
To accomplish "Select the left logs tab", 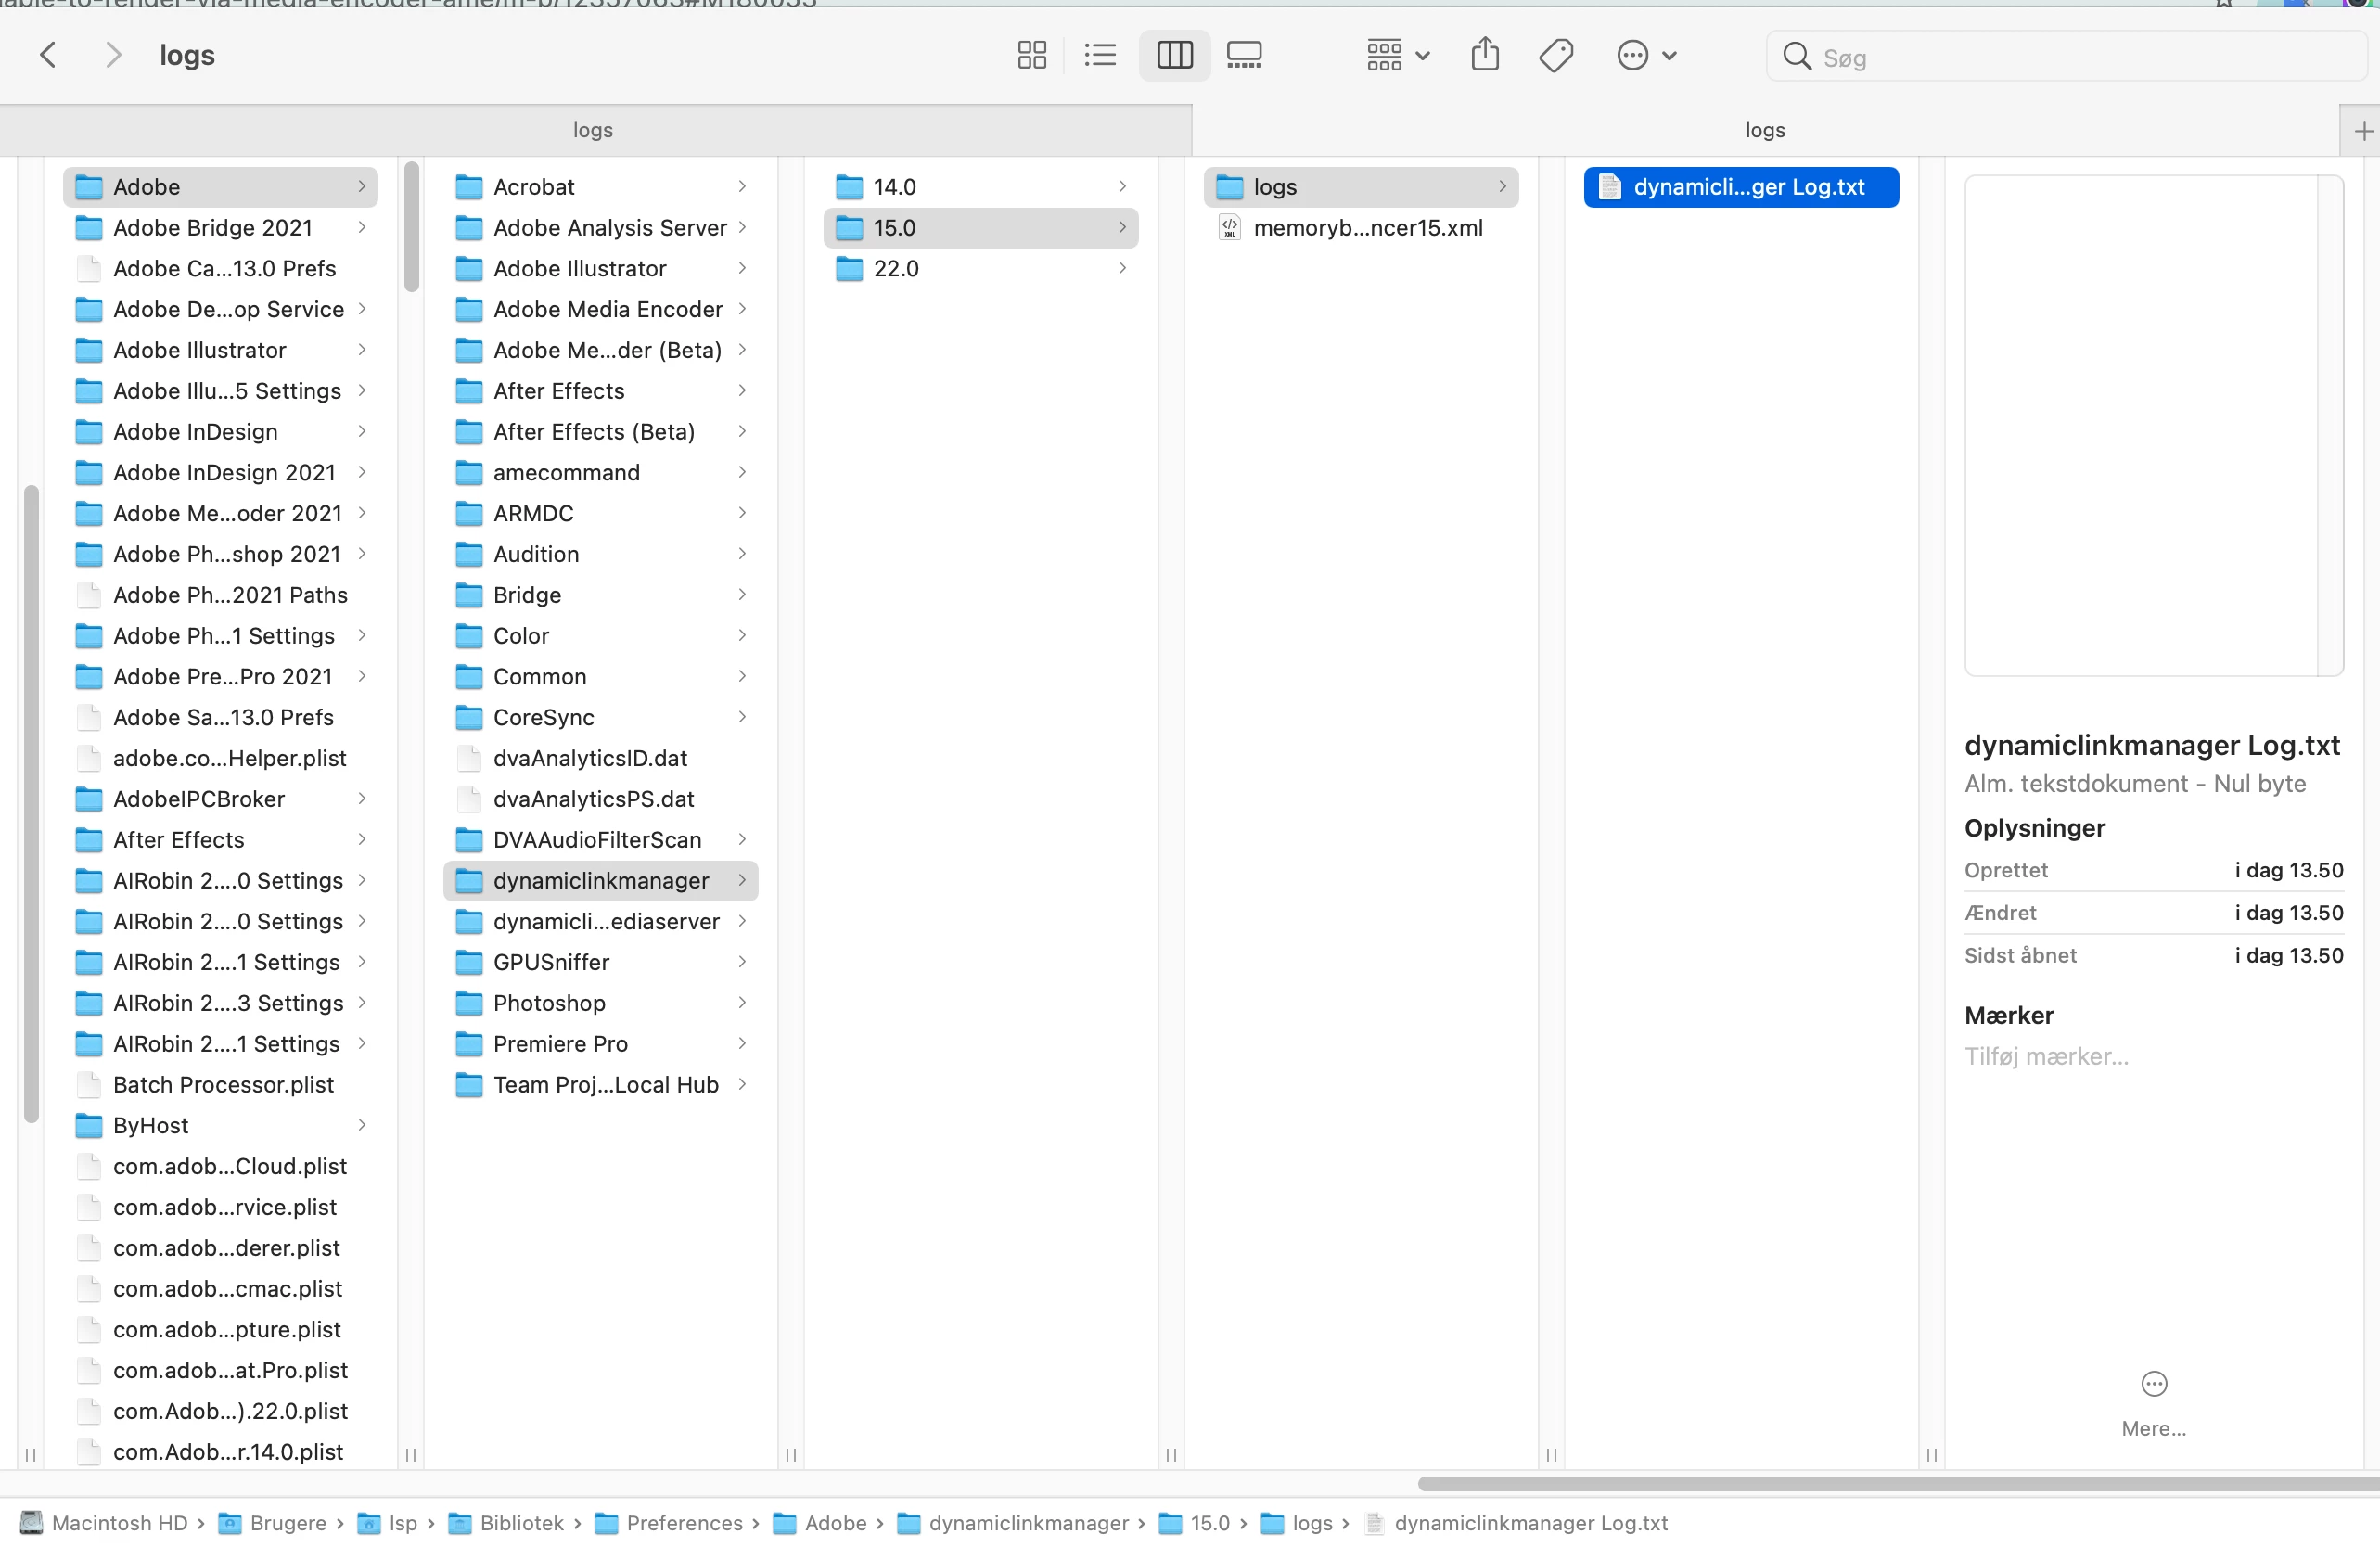I will point(593,130).
